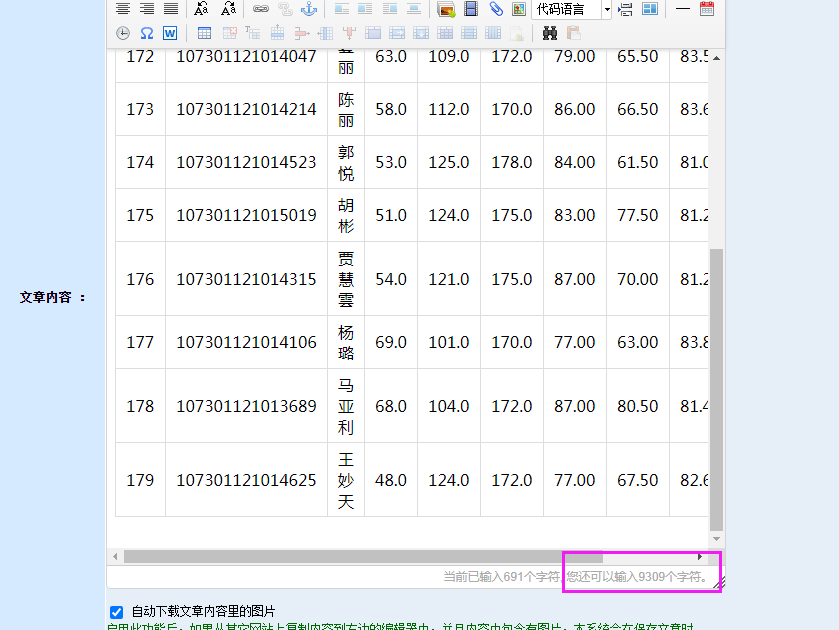This screenshot has height=630, width=839.
Task: Click the 代码语言 dropdown arrow
Action: 606,9
